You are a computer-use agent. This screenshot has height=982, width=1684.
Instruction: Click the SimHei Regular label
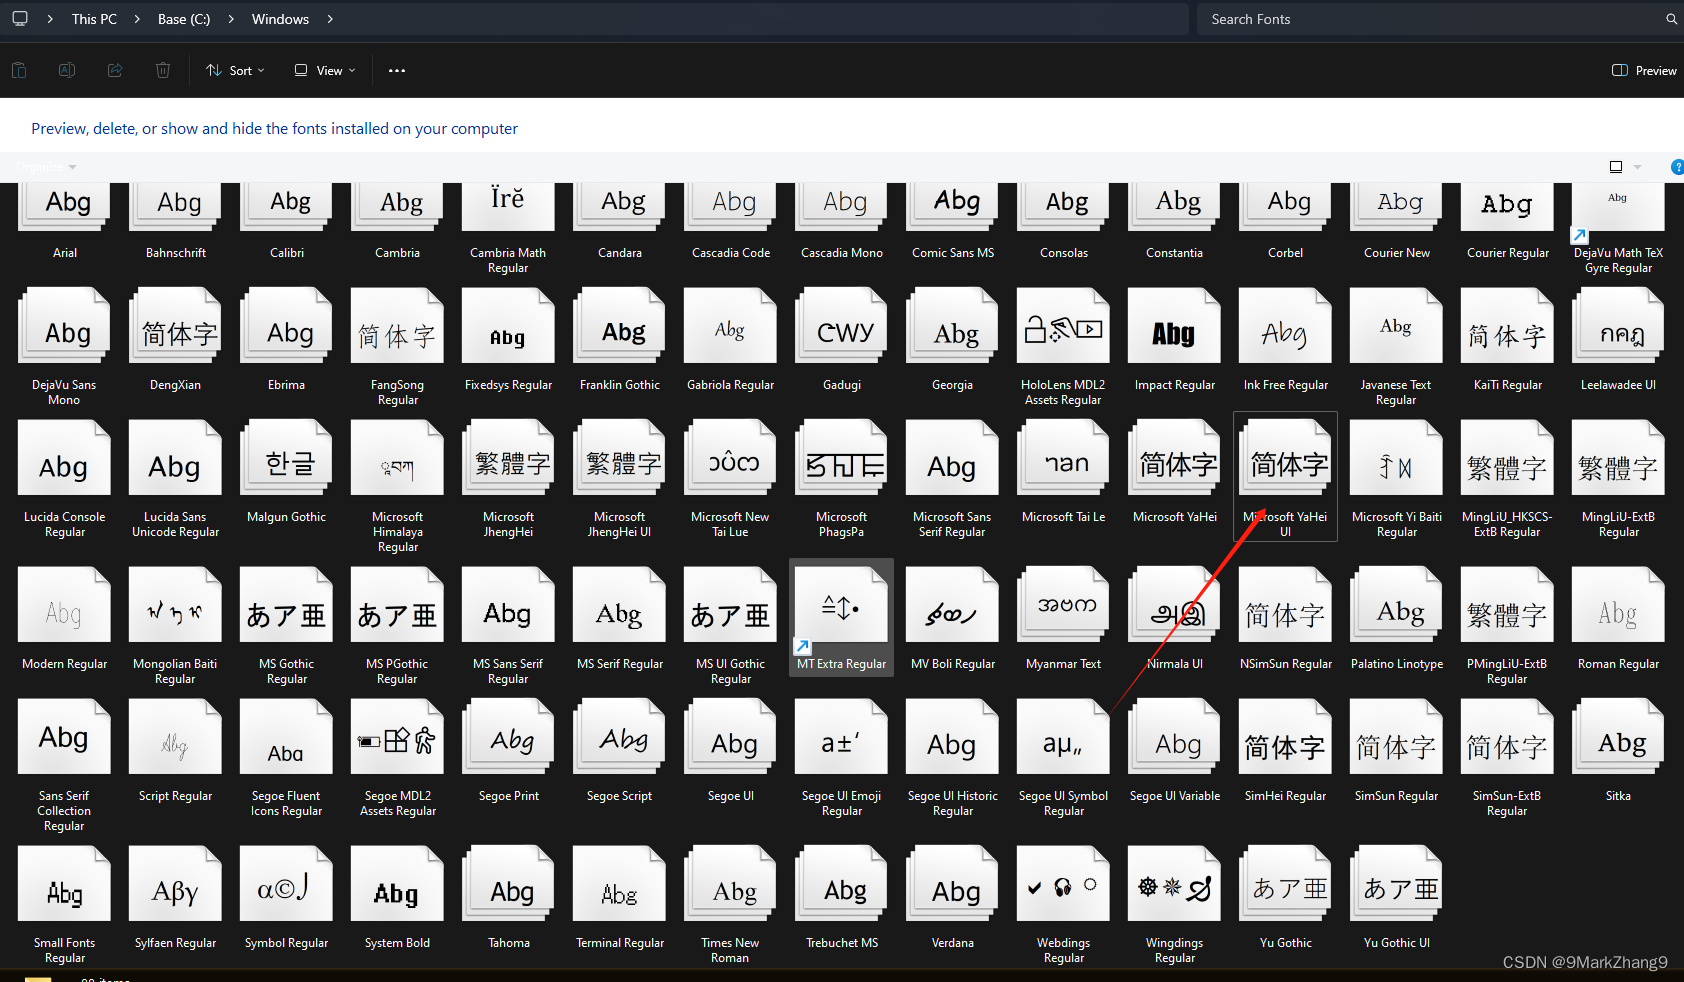[1286, 796]
